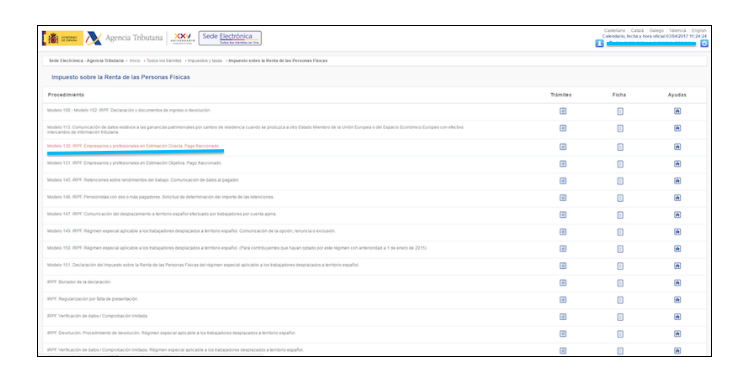
Task: Open Modelo 100 - Modelo 102 Declaración link
Action: click(129, 110)
